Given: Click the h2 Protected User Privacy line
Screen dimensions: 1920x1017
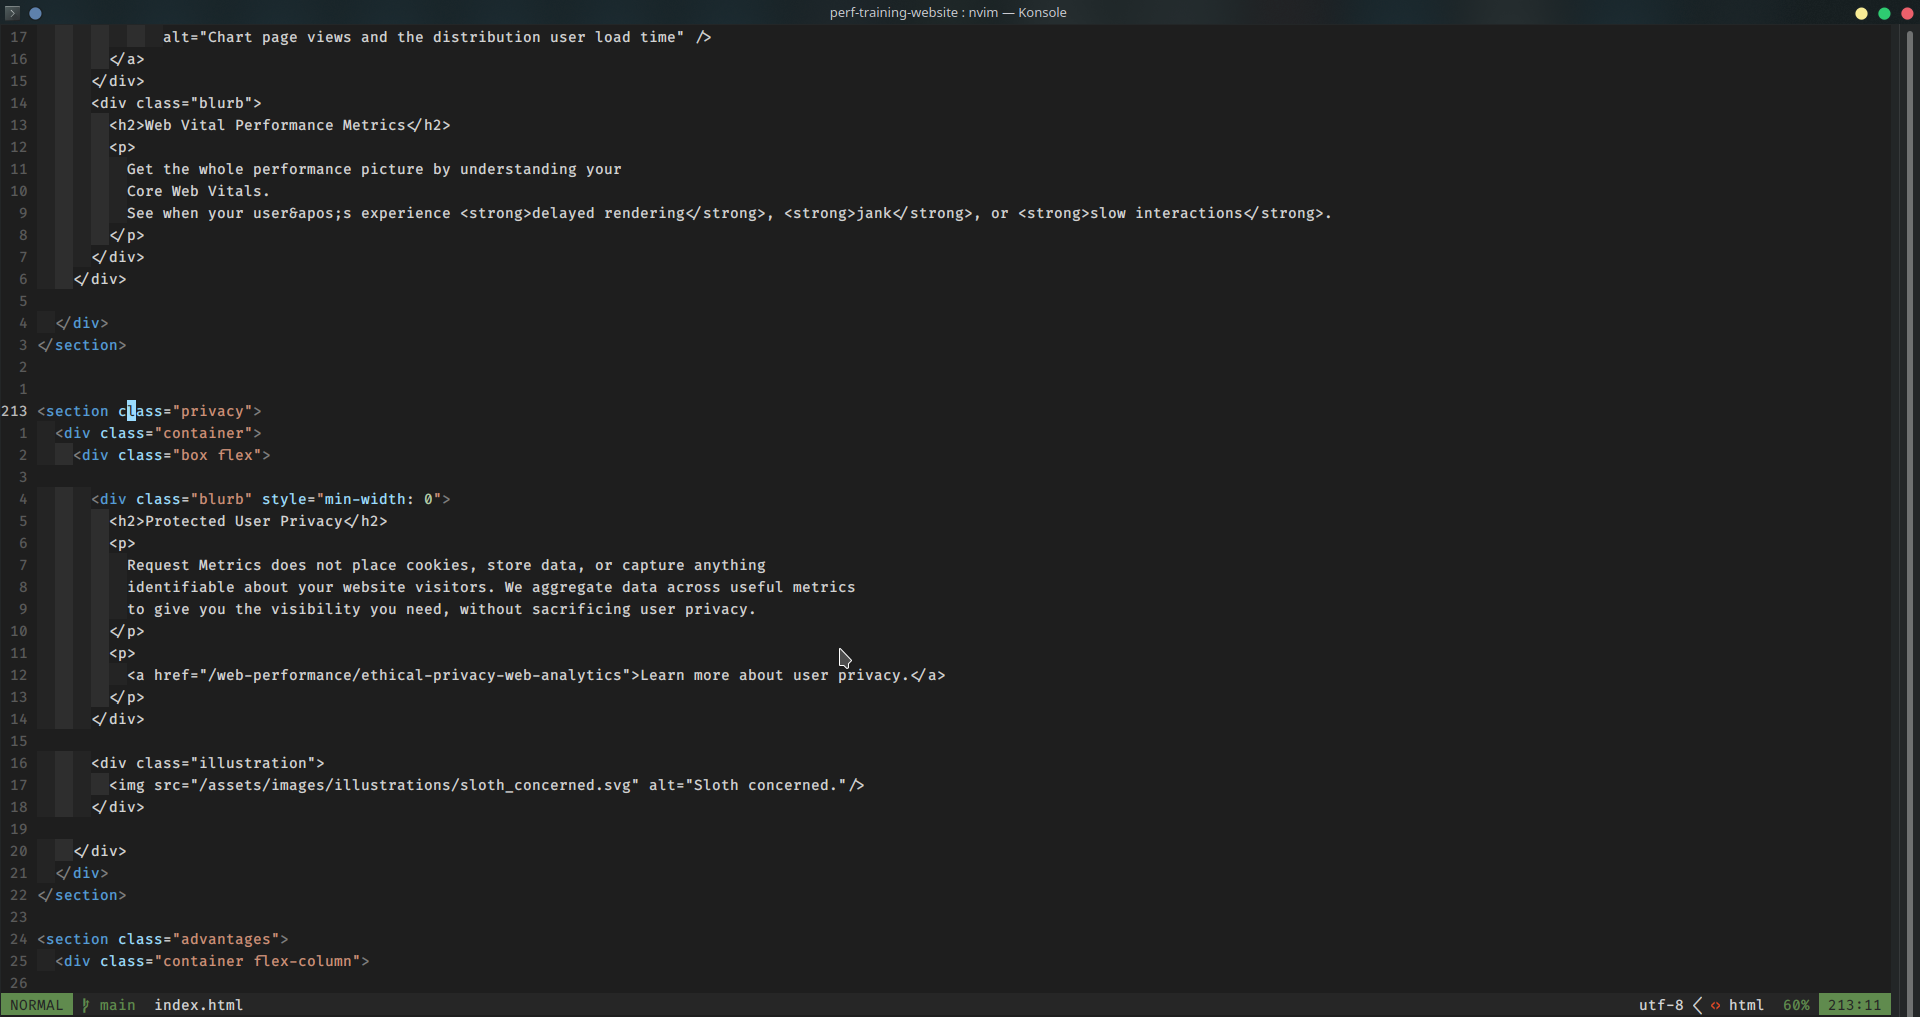Looking at the screenshot, I should point(248,521).
